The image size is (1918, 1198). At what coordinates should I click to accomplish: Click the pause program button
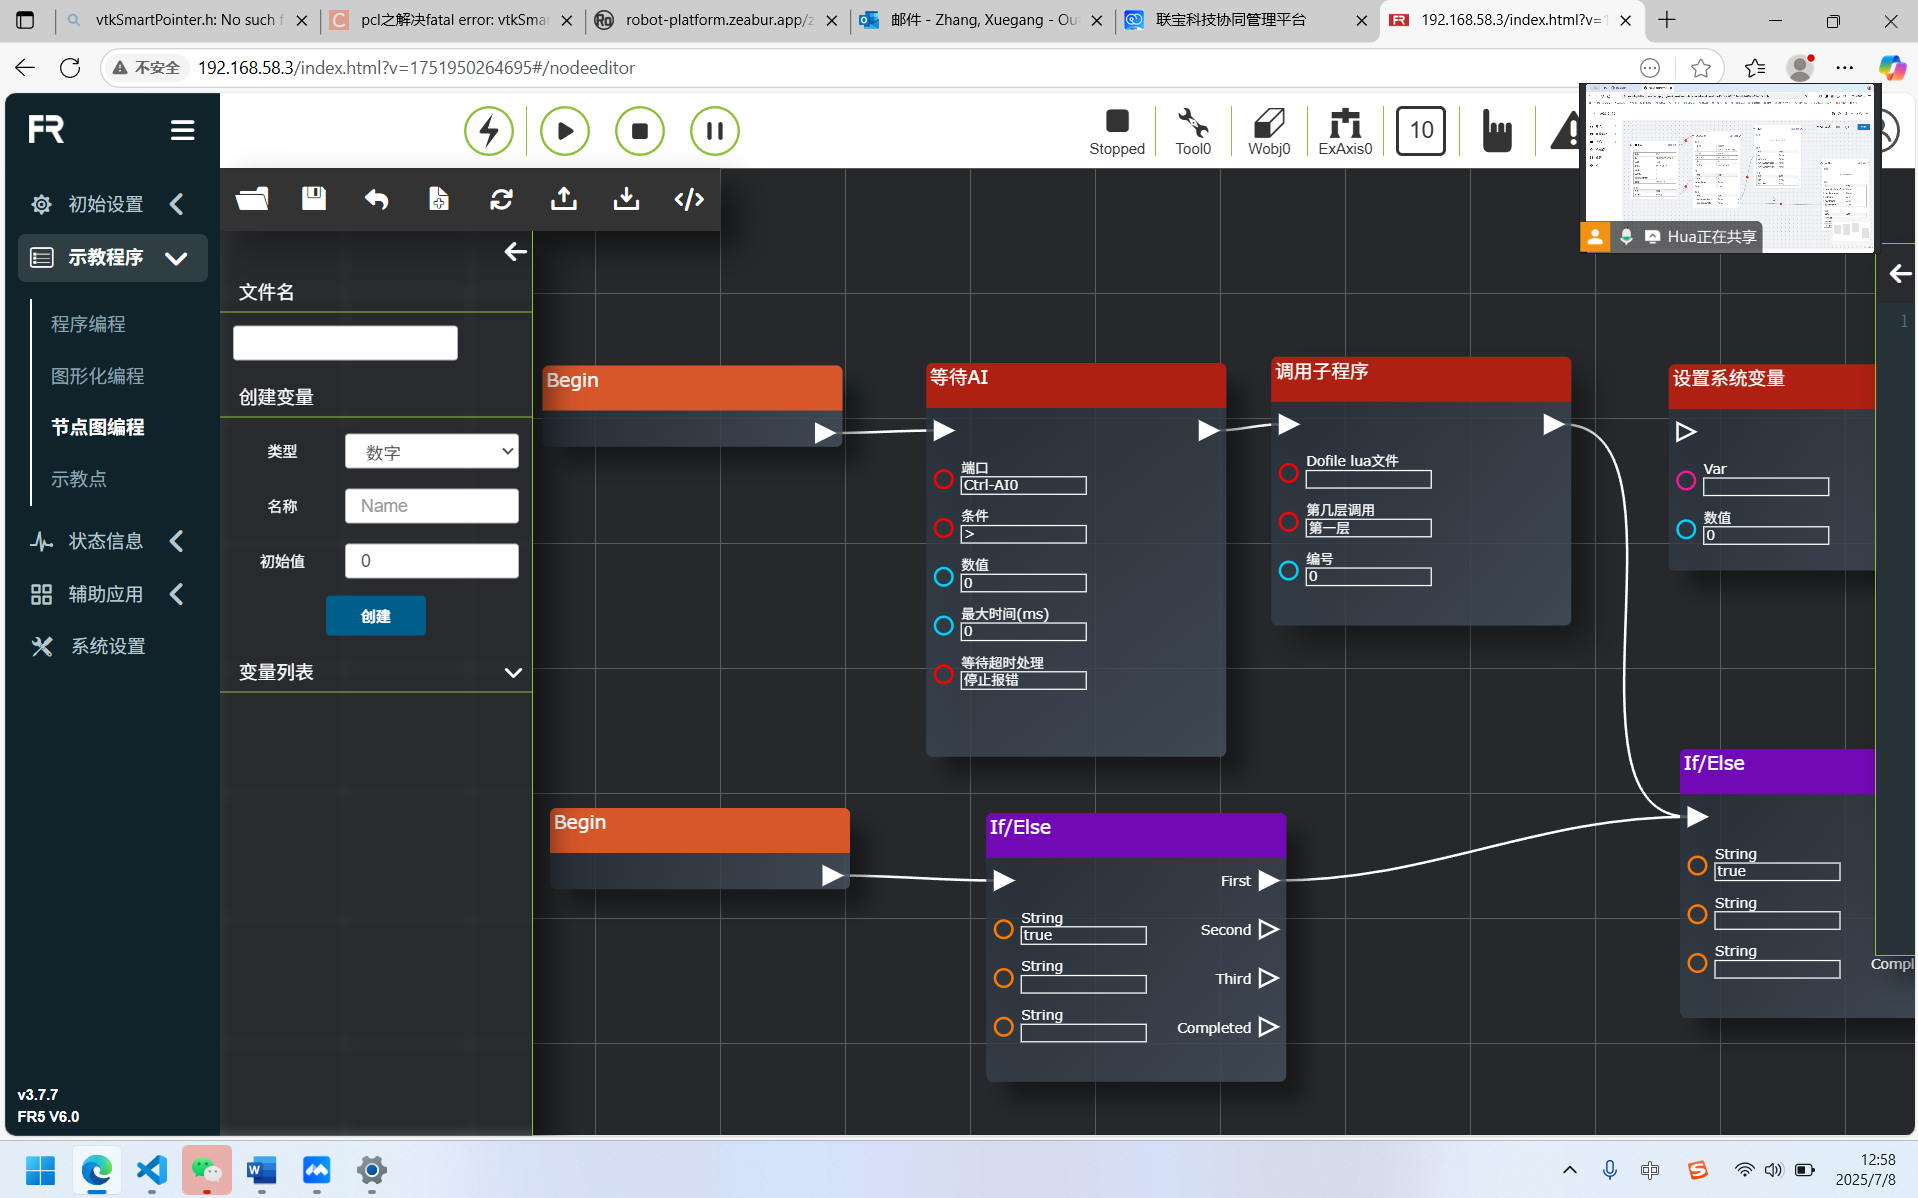point(715,131)
